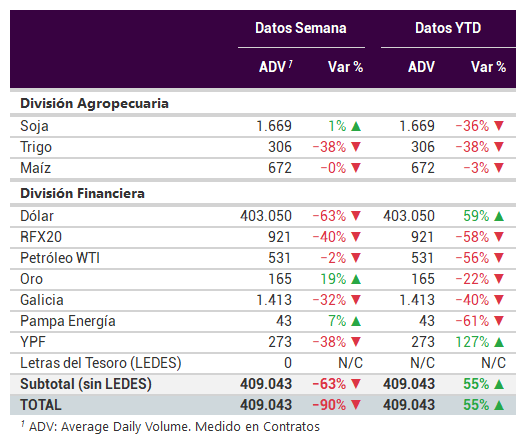
Task: Select the Datos YTD column header
Action: (x=448, y=28)
